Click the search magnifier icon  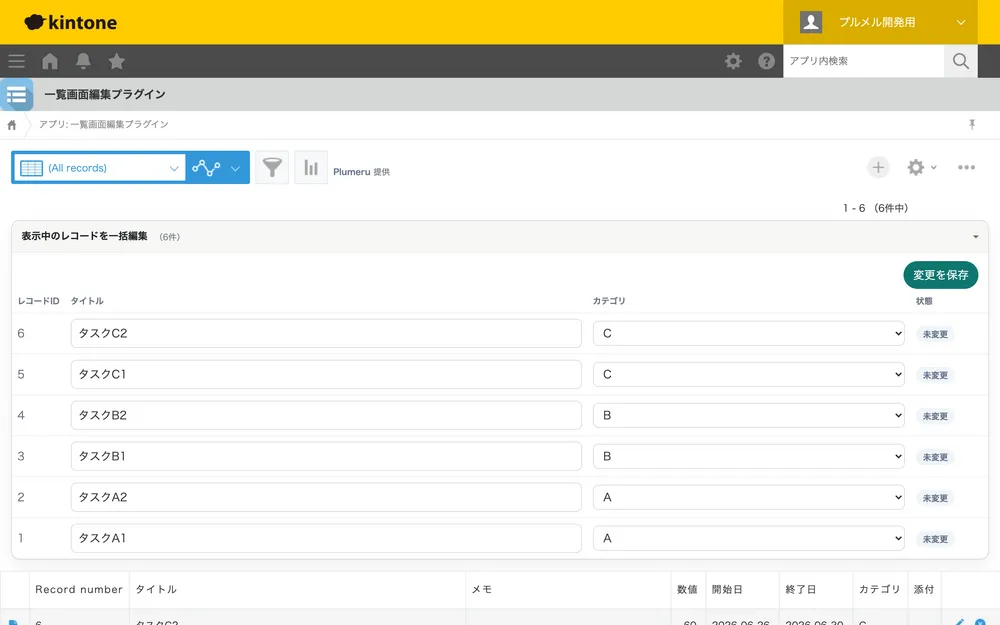960,61
